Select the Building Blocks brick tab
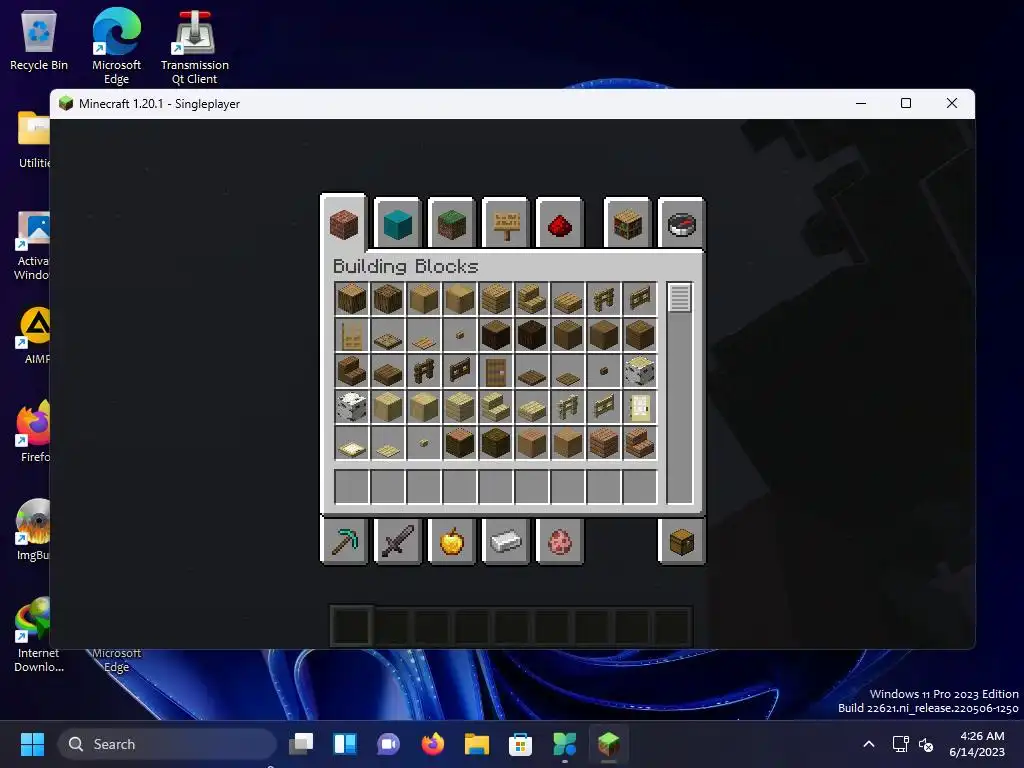Viewport: 1024px width, 768px height. (x=344, y=224)
